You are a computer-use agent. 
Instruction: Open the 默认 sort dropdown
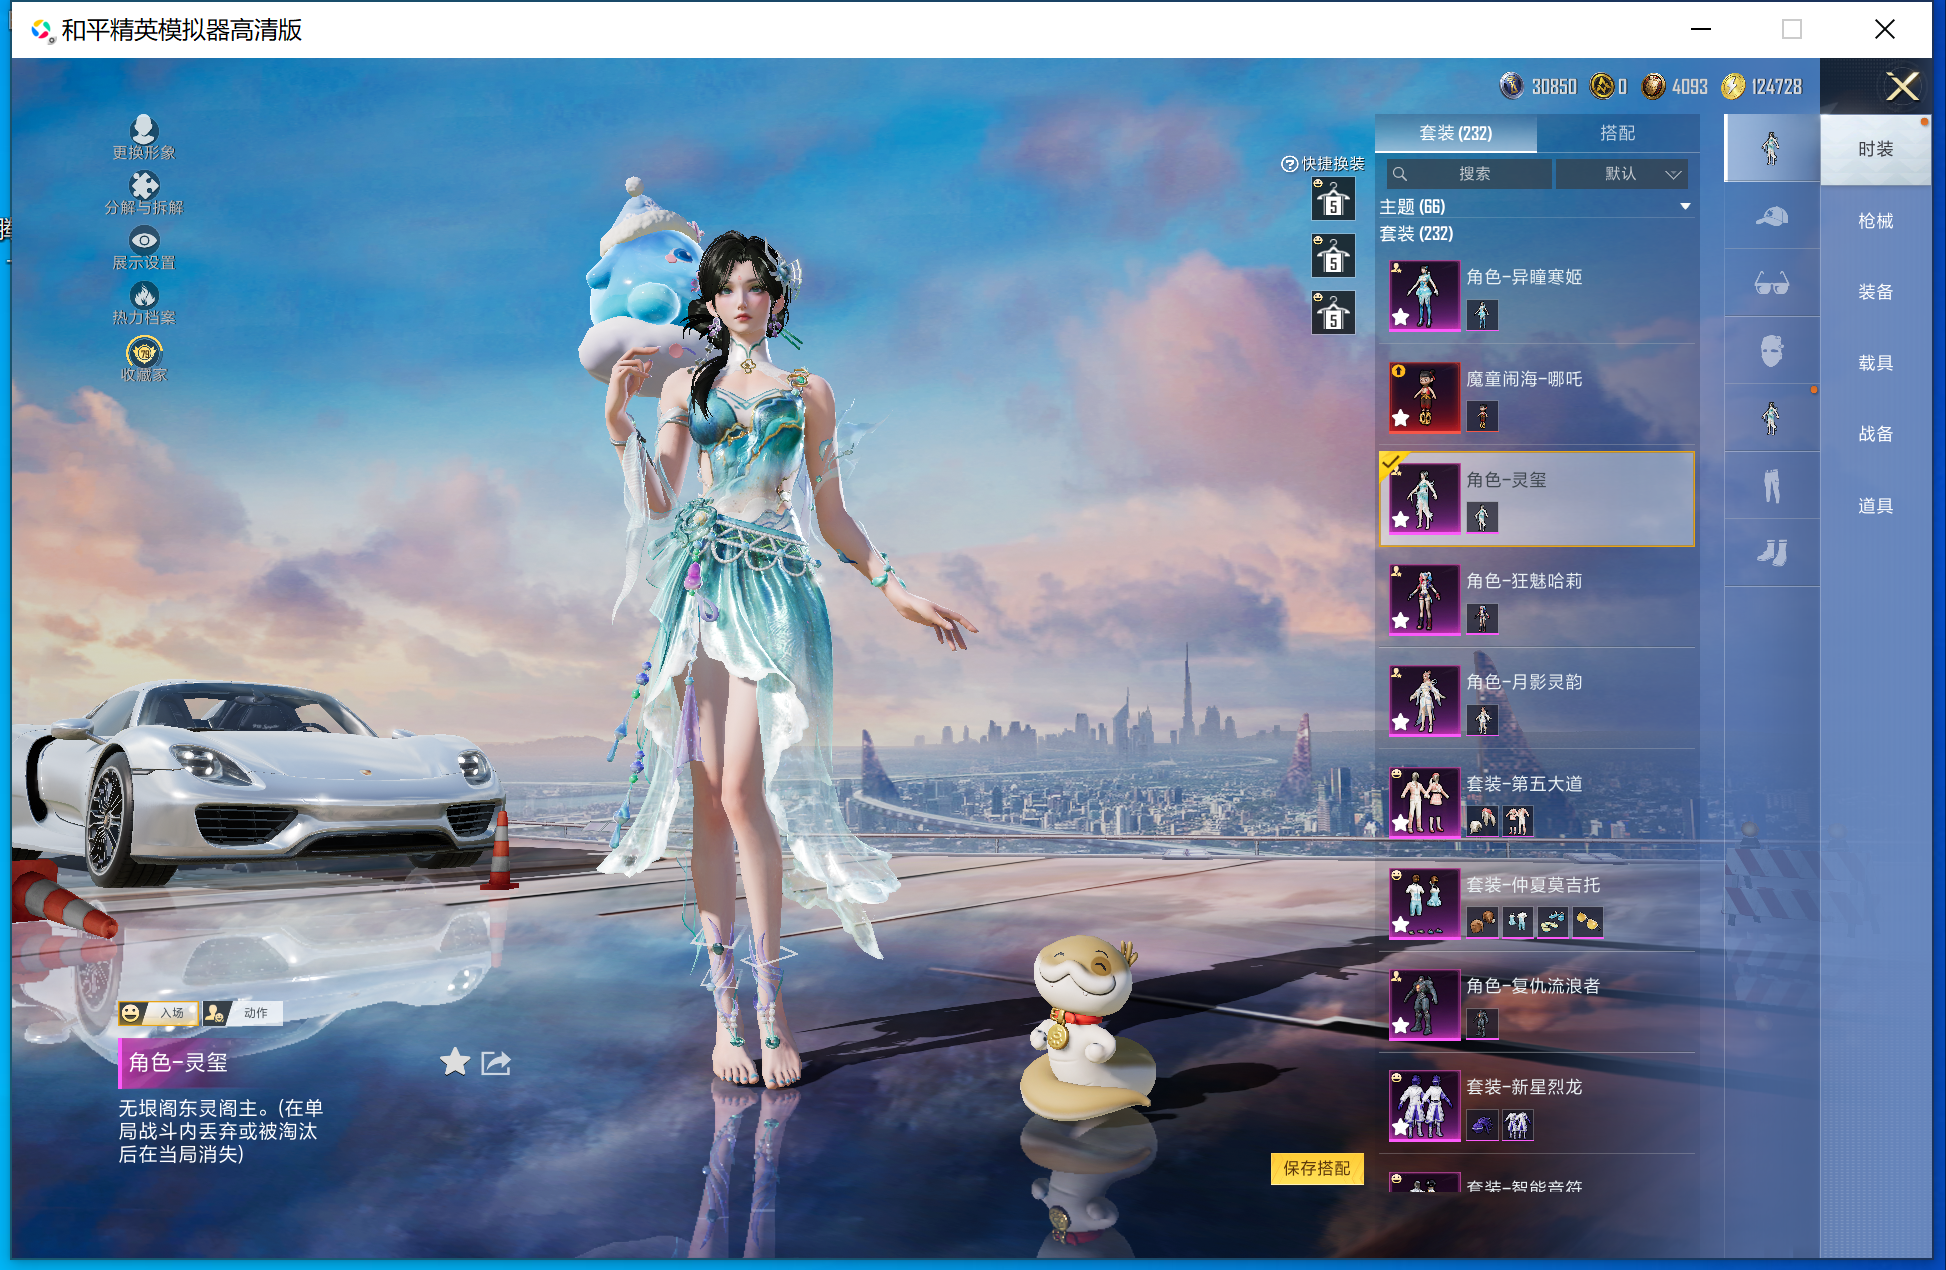[1623, 174]
